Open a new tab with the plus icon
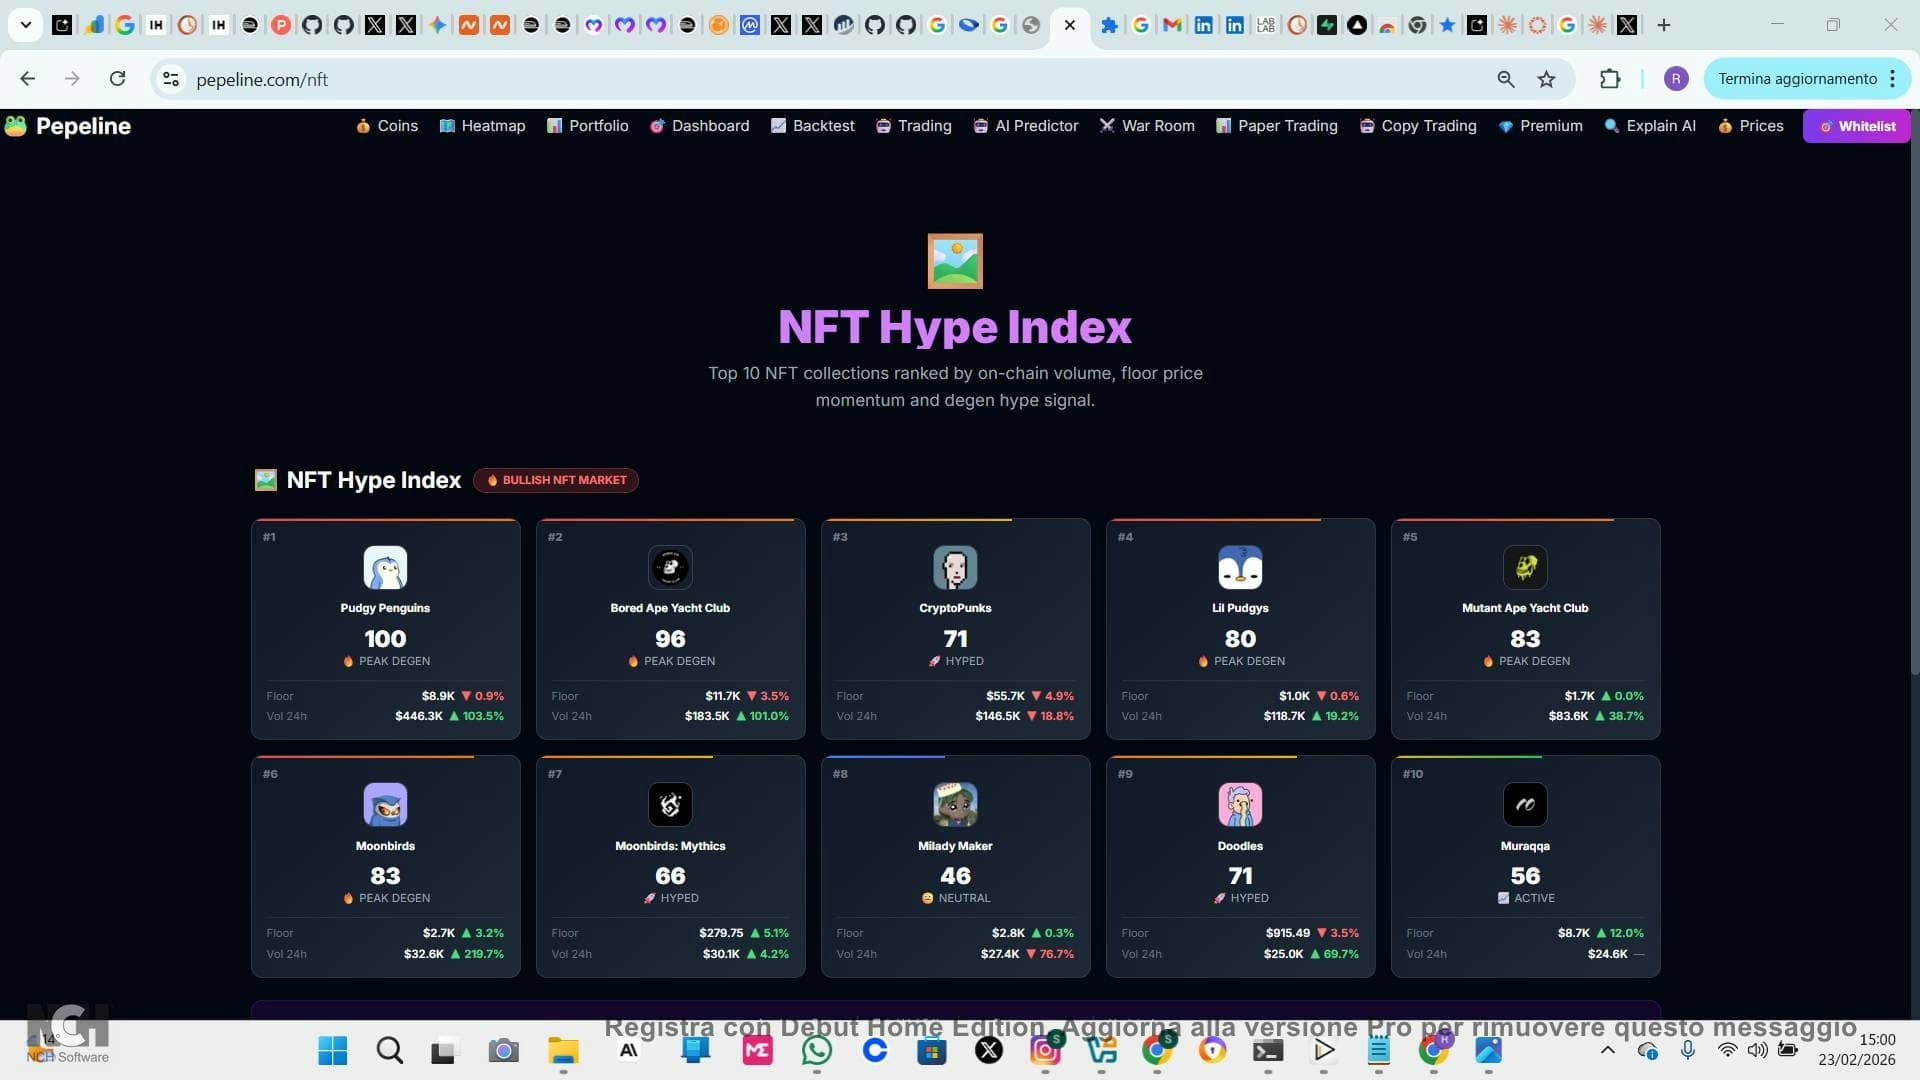1920x1080 pixels. coord(1663,24)
